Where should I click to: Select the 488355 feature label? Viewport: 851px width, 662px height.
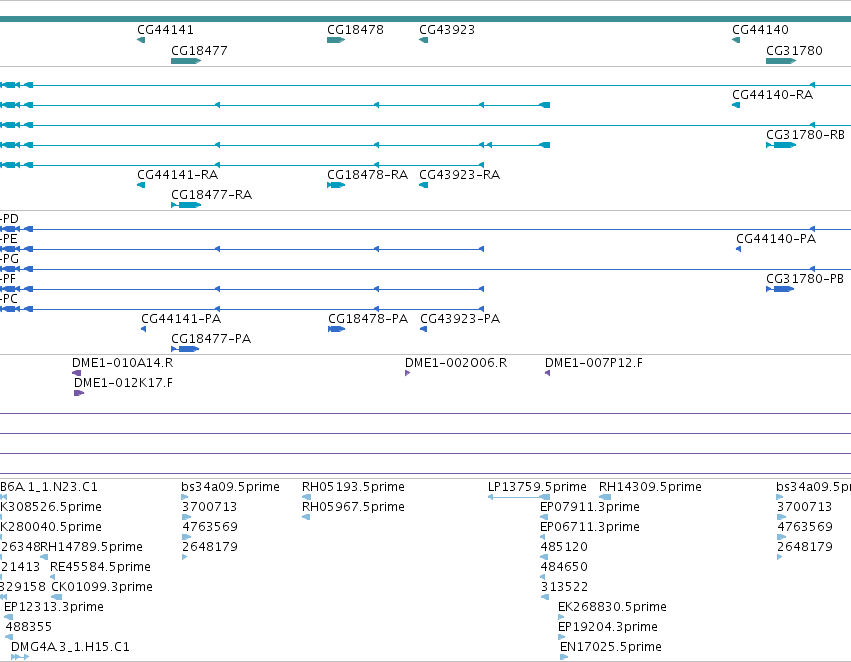click(29, 627)
